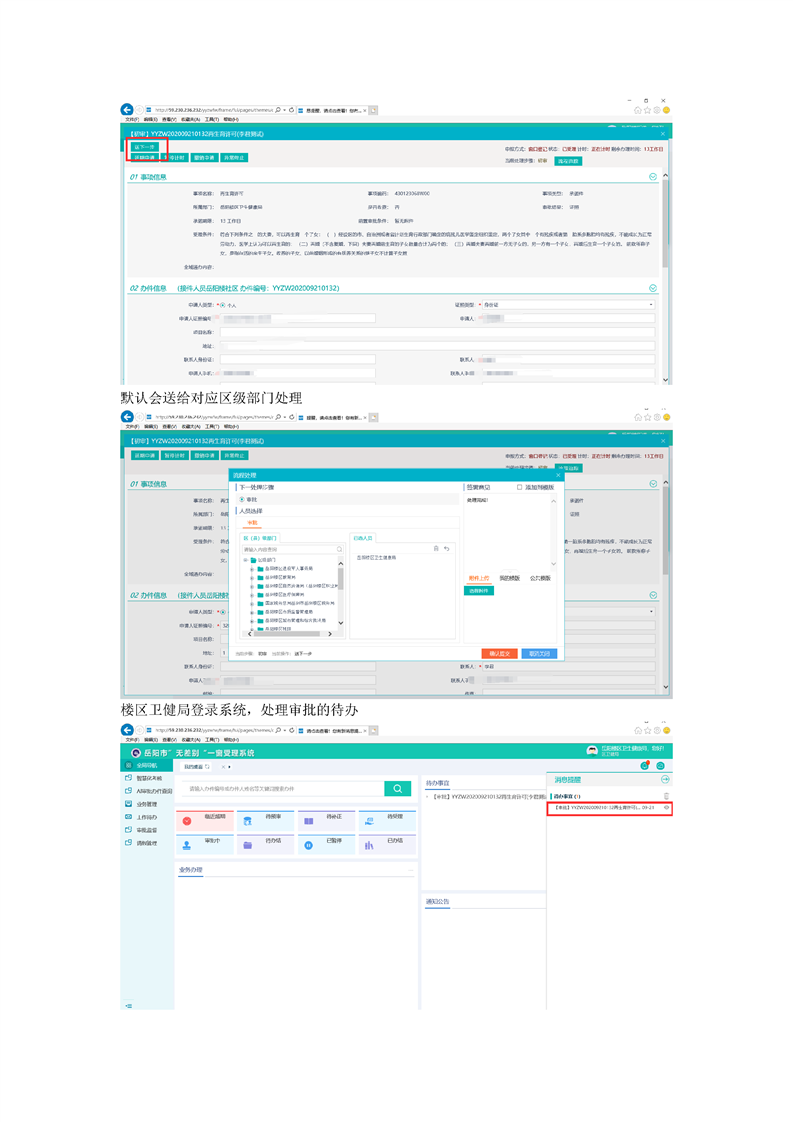
Task: Click the blue 取消关闭 button
Action: 539,653
